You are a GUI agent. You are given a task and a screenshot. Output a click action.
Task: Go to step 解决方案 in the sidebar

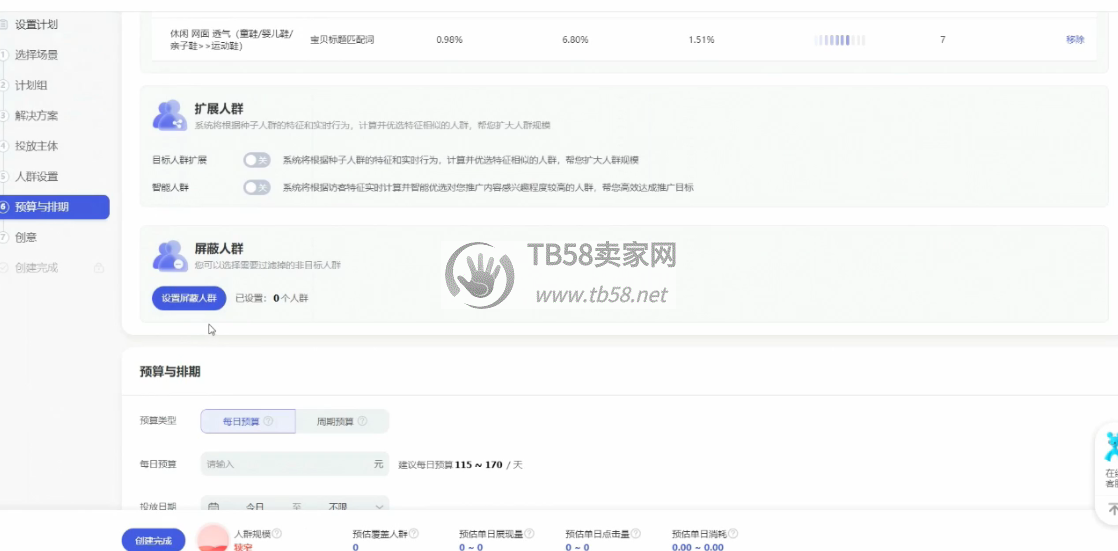(x=36, y=115)
